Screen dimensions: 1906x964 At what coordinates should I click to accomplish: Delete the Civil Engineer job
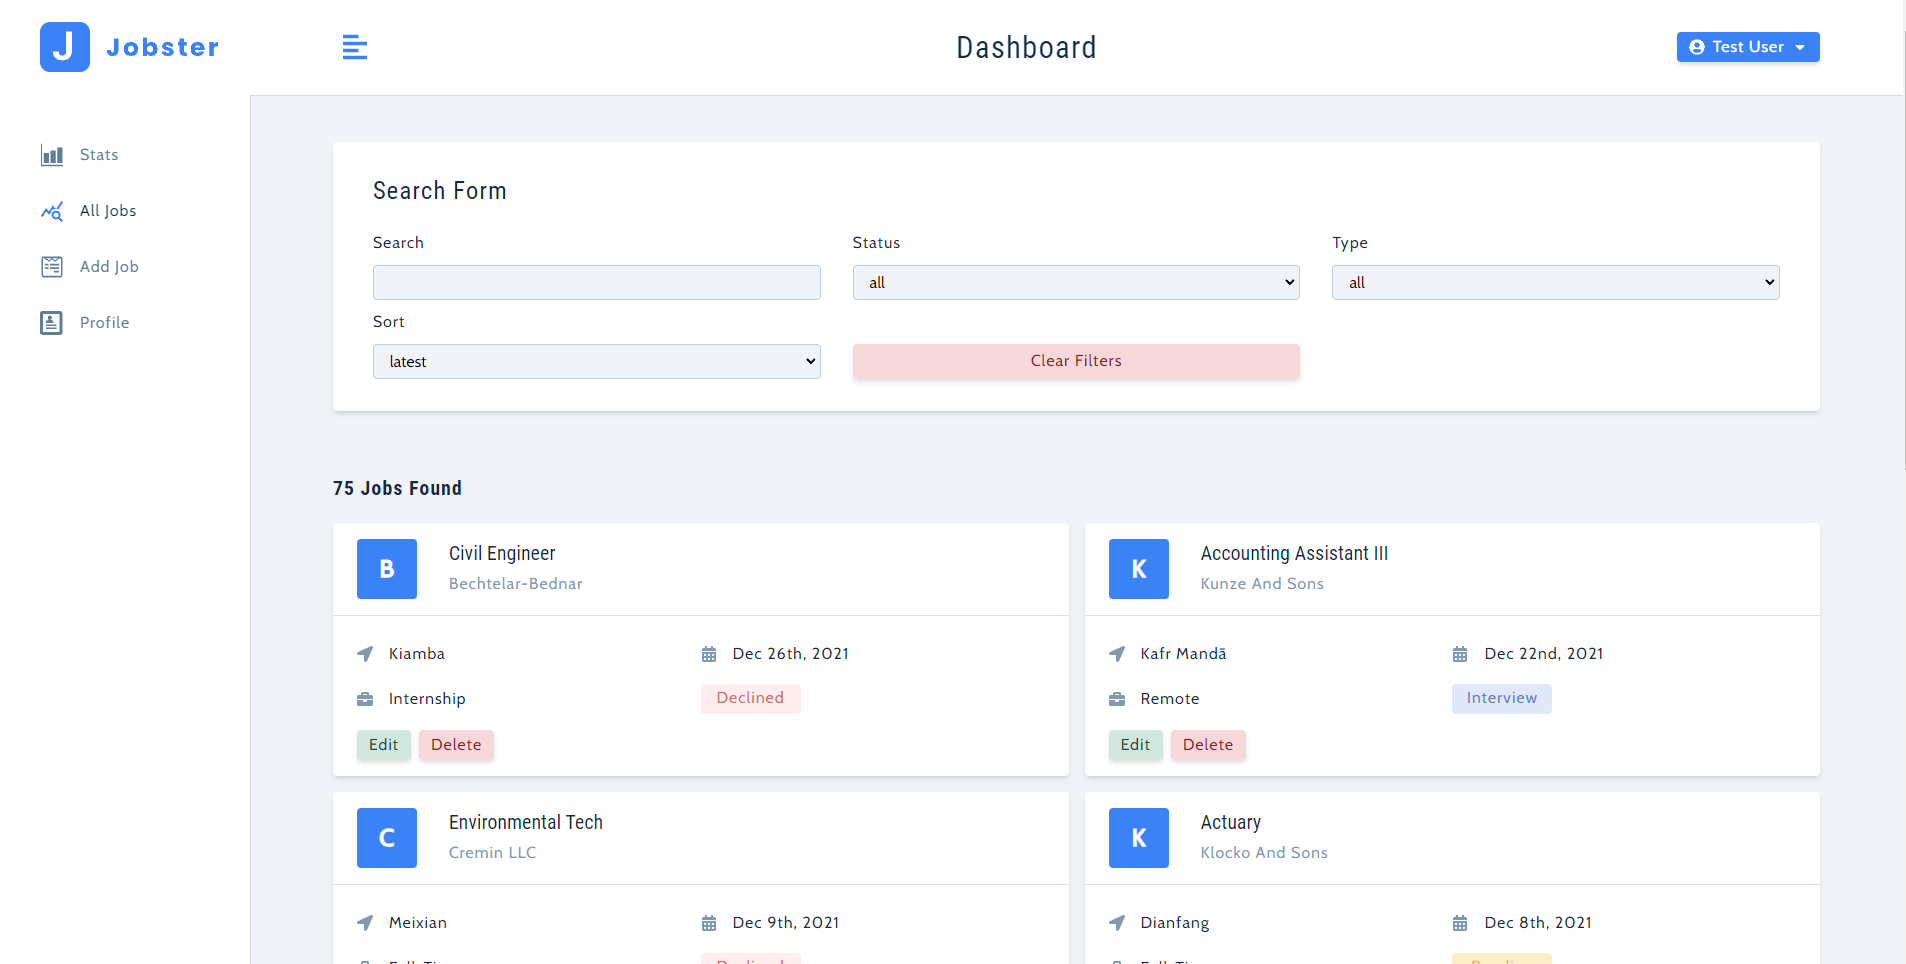[x=456, y=745]
